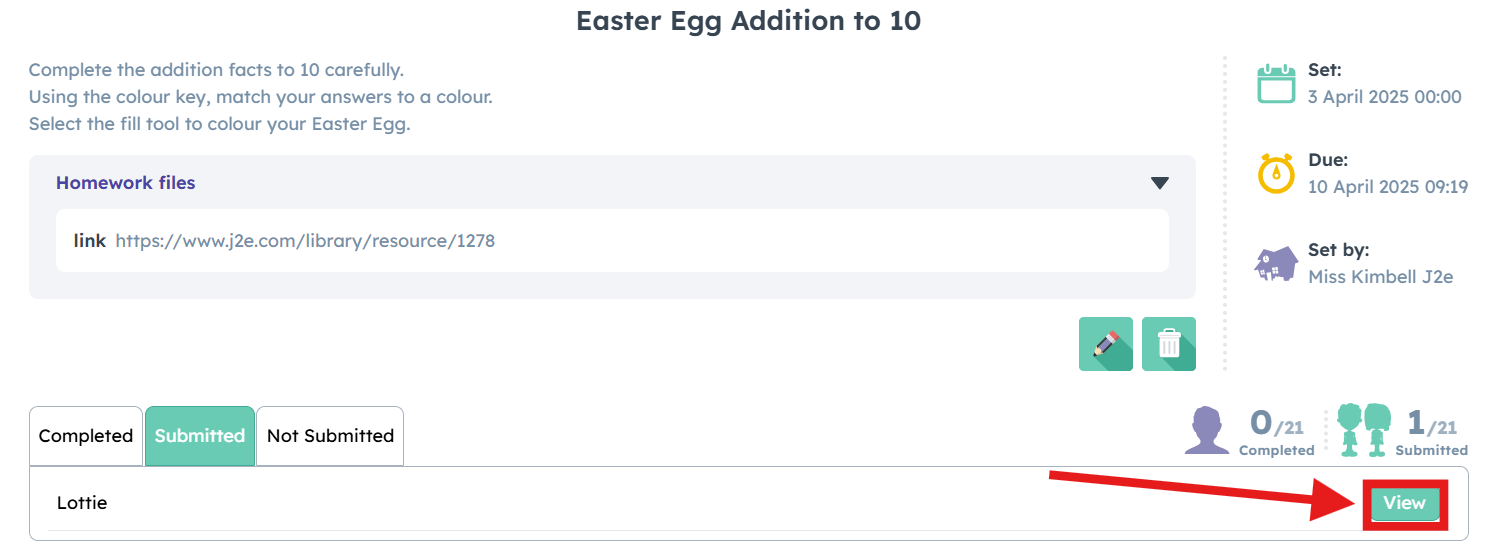Click the trash bin delete icon
Image resolution: width=1486 pixels, height=552 pixels.
(x=1169, y=344)
